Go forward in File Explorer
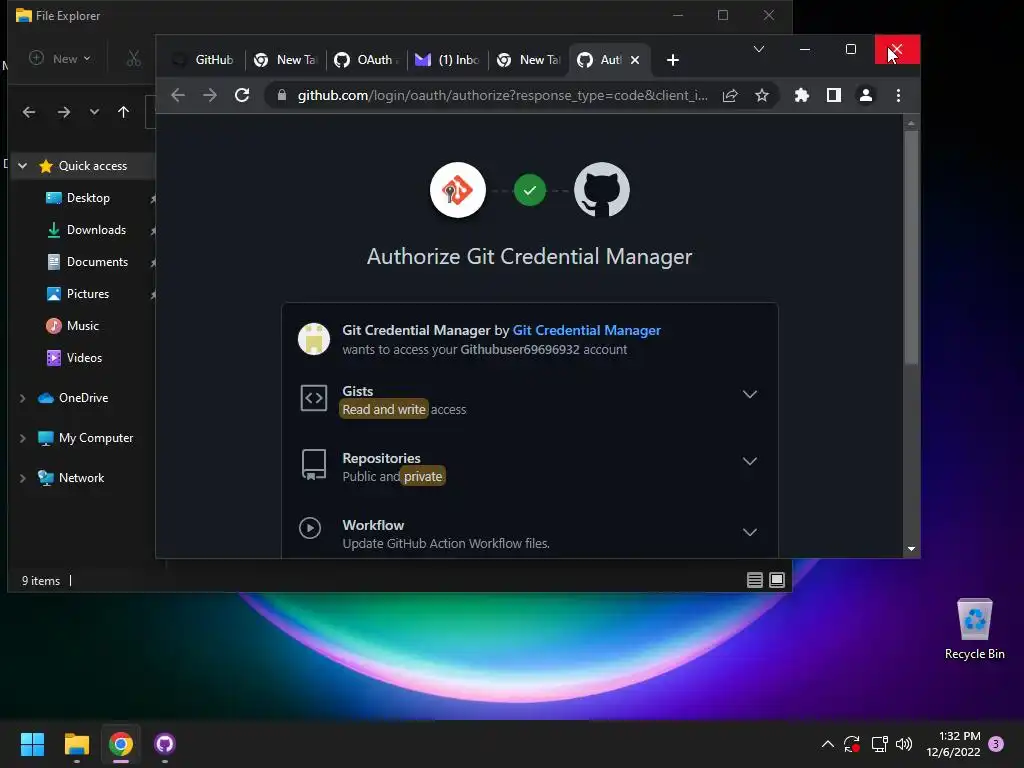The width and height of the screenshot is (1024, 768). (63, 112)
